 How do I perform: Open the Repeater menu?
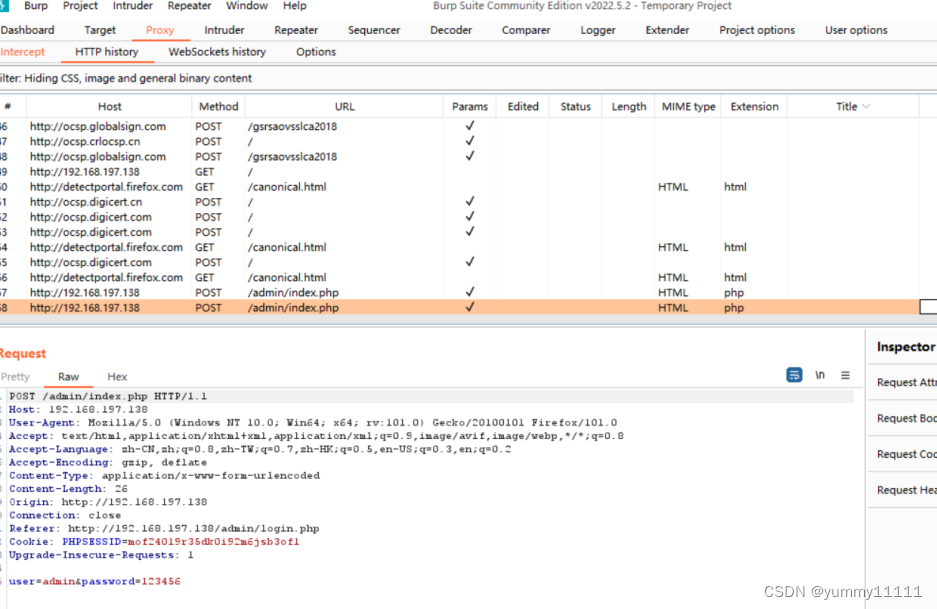coord(189,6)
